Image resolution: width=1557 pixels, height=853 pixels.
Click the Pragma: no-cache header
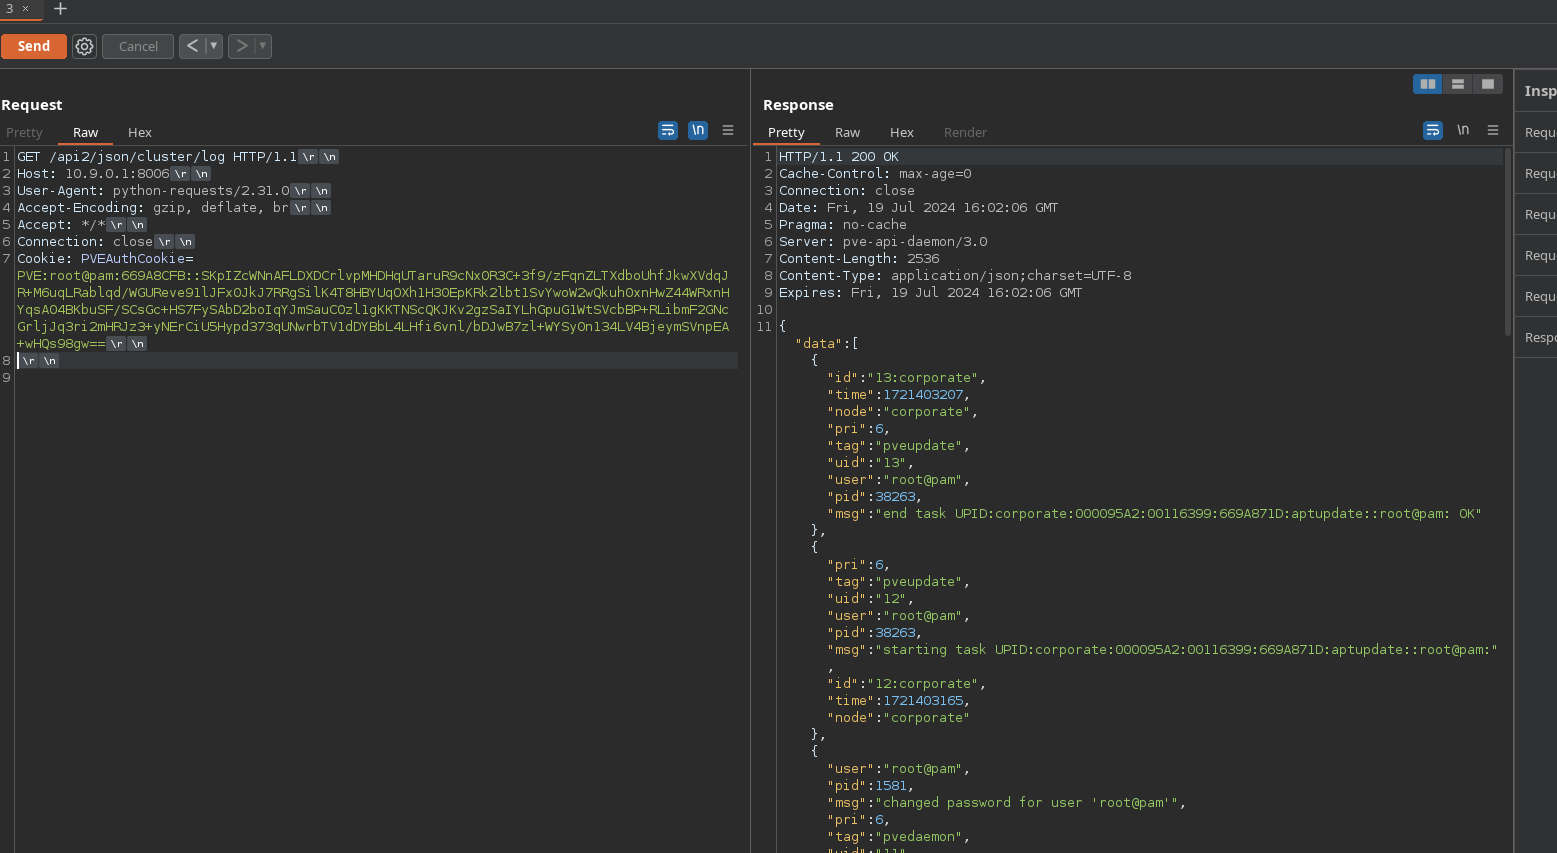tap(843, 224)
